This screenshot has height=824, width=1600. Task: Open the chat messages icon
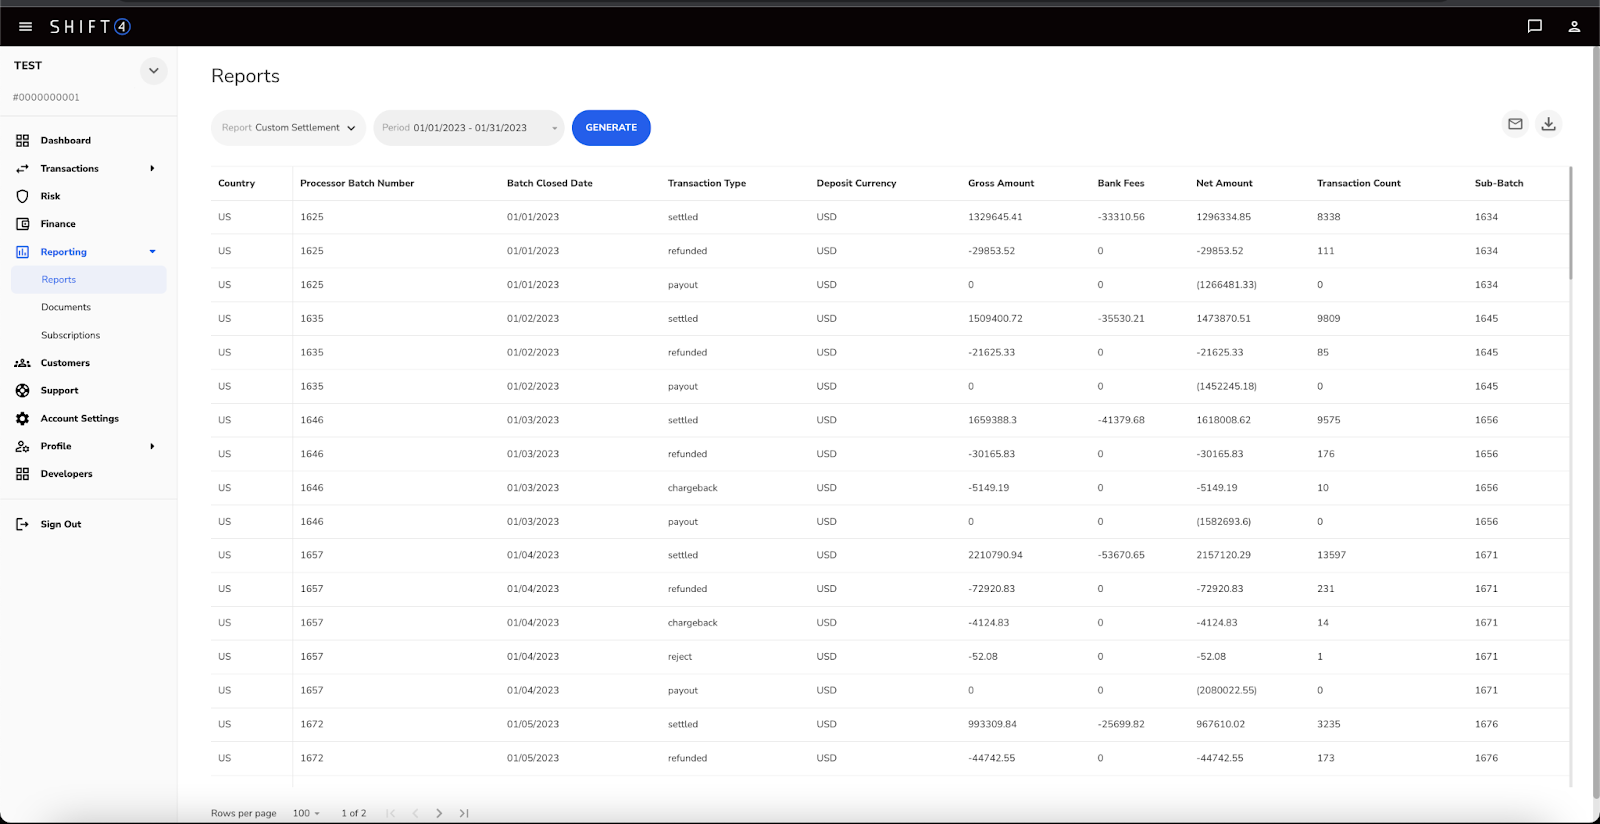pos(1534,27)
